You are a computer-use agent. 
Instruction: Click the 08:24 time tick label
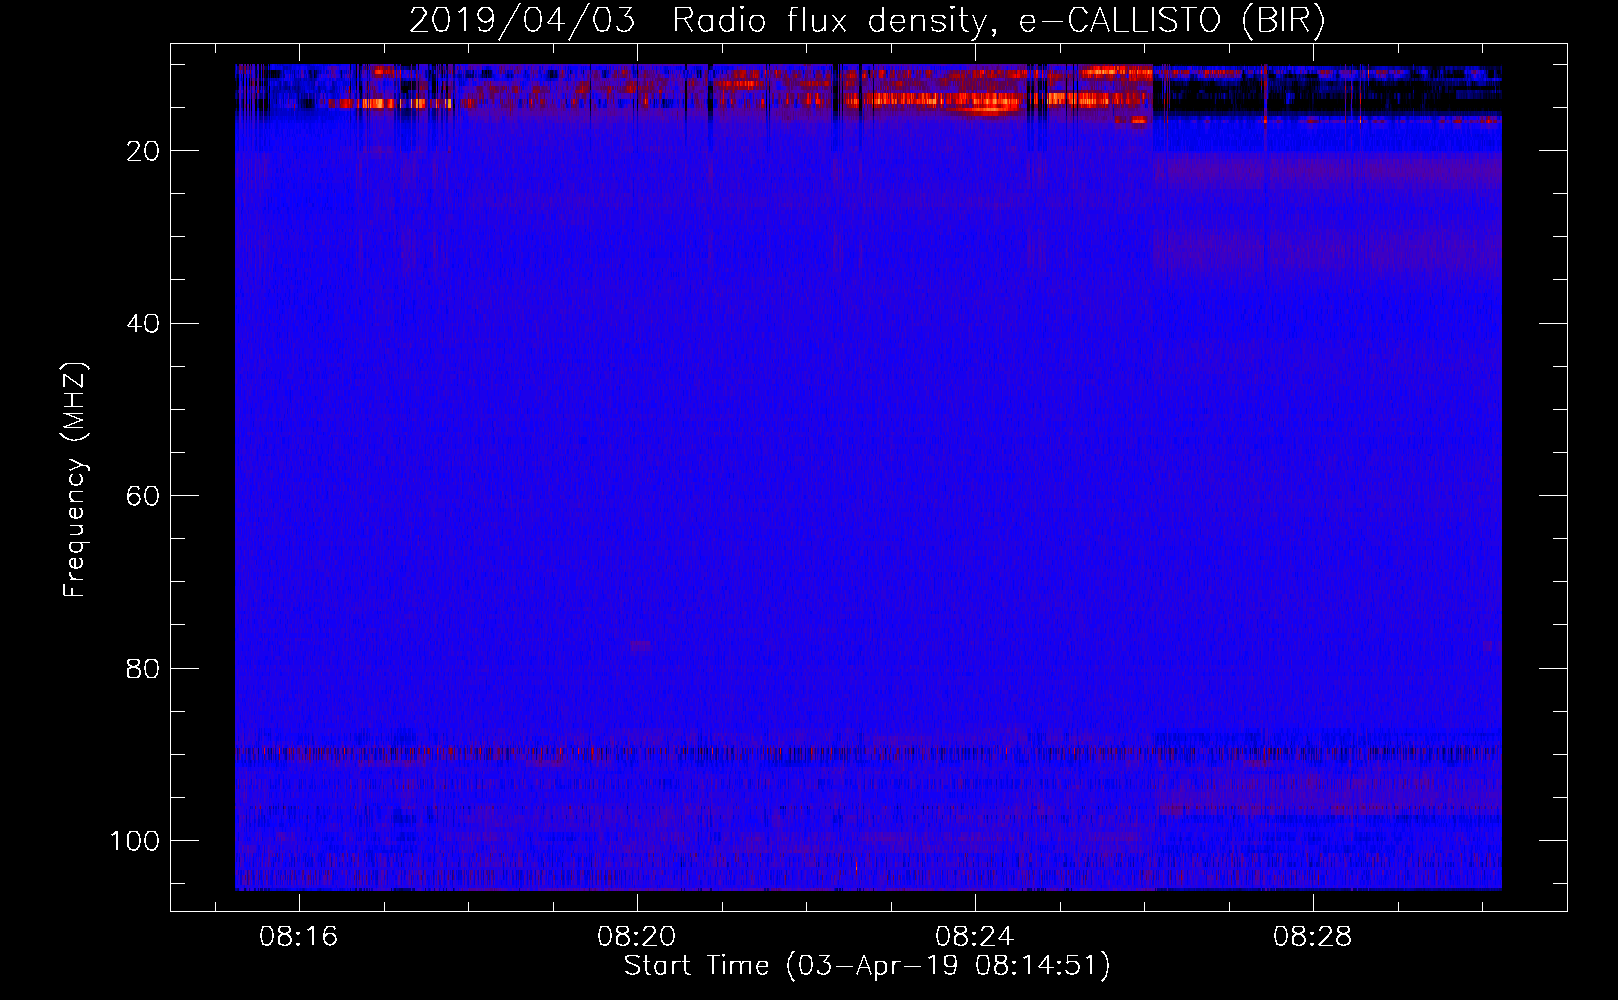point(974,937)
